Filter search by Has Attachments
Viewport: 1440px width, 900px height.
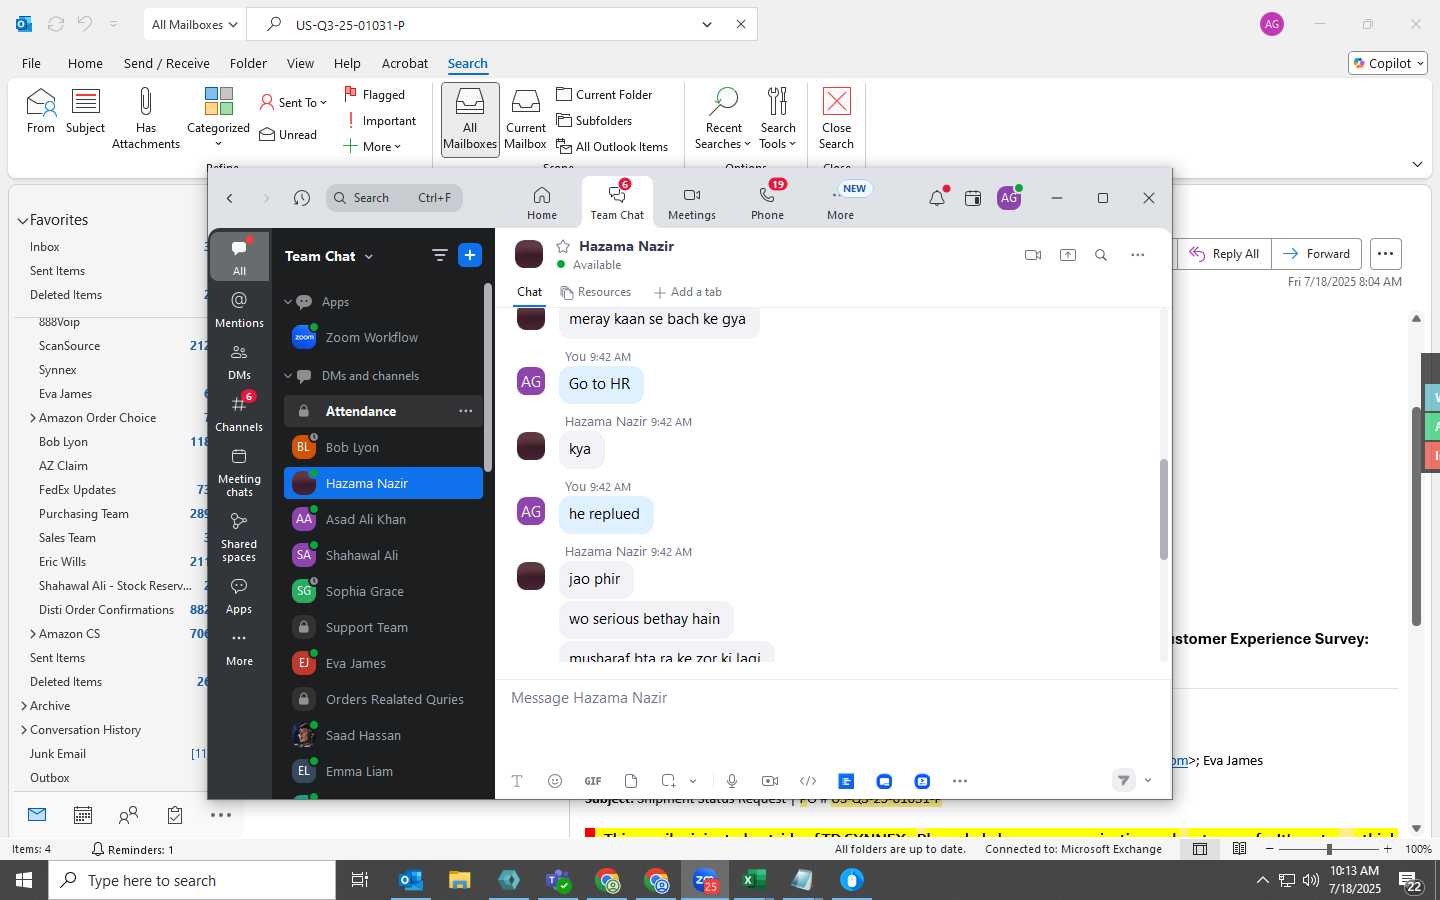point(146,118)
